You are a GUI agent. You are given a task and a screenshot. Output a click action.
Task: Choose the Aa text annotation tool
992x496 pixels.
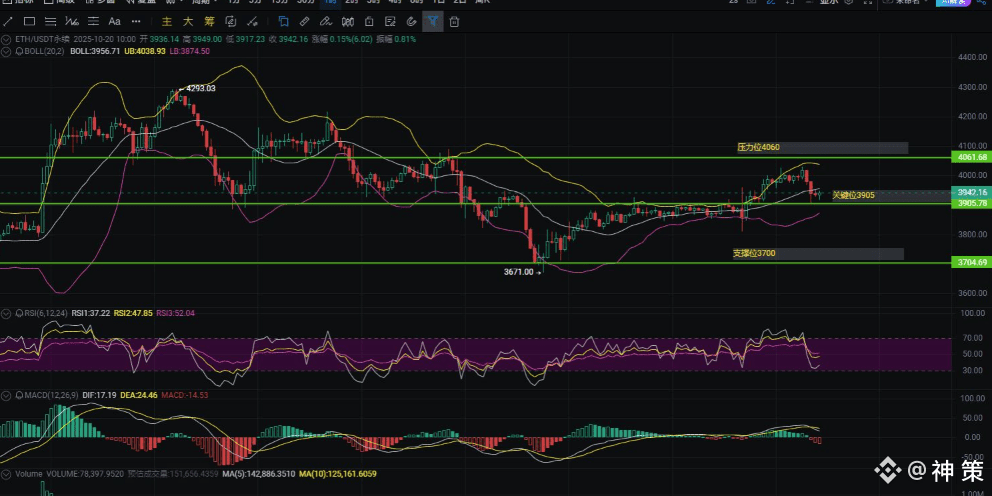pyautogui.click(x=114, y=21)
